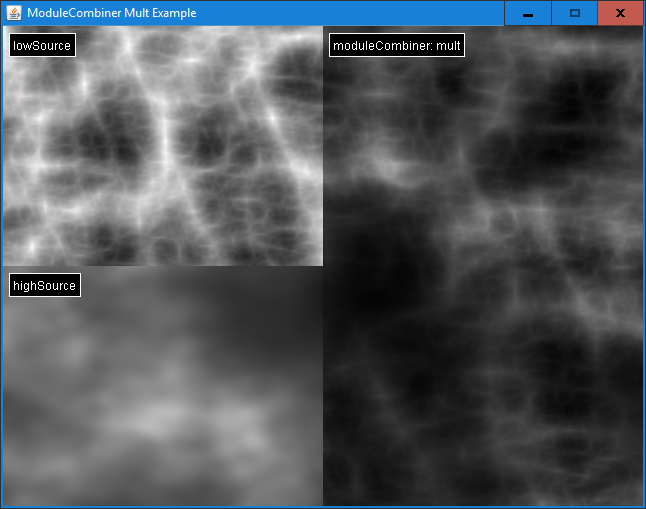Select the middle of the highSource blurry image
Viewport: 646px width, 509px height.
[163, 386]
